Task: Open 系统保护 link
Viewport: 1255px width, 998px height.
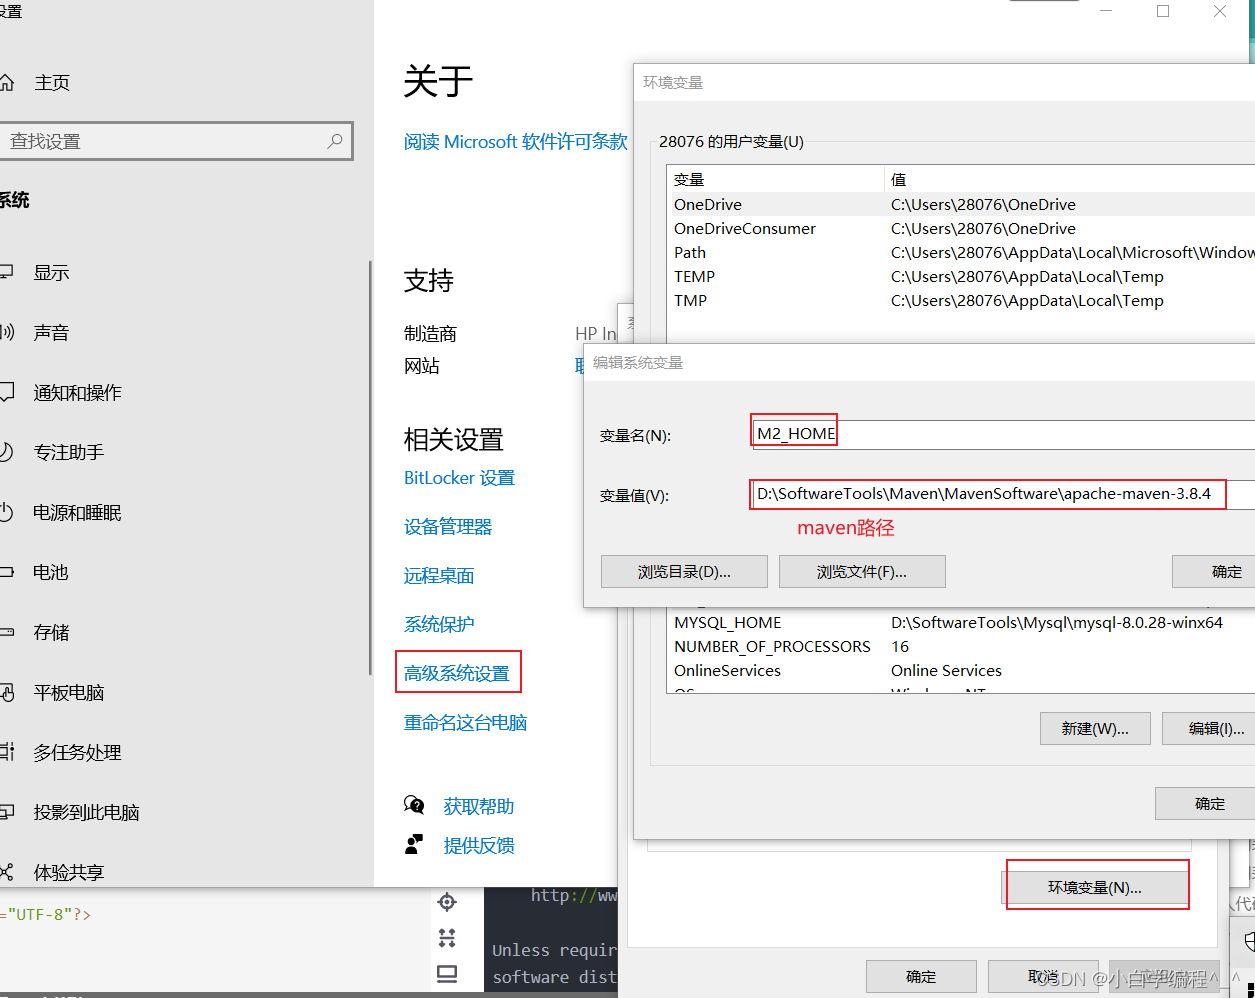Action: click(439, 624)
